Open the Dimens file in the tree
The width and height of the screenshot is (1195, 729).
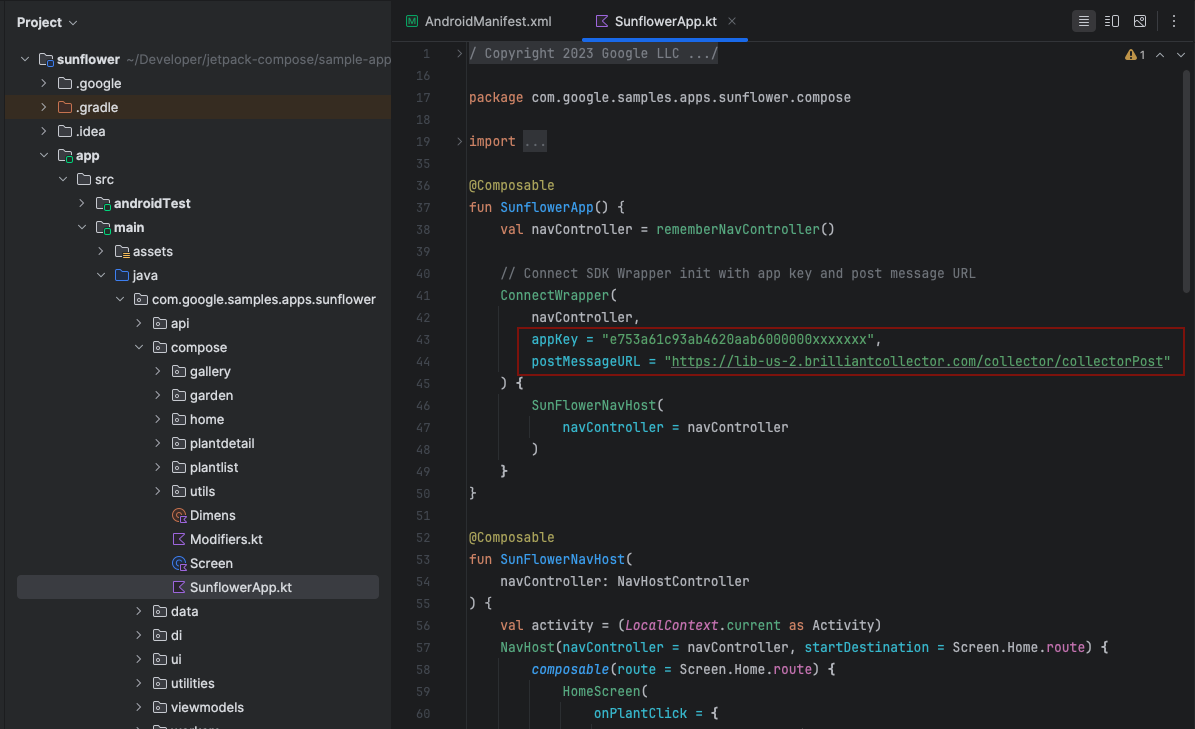click(212, 516)
